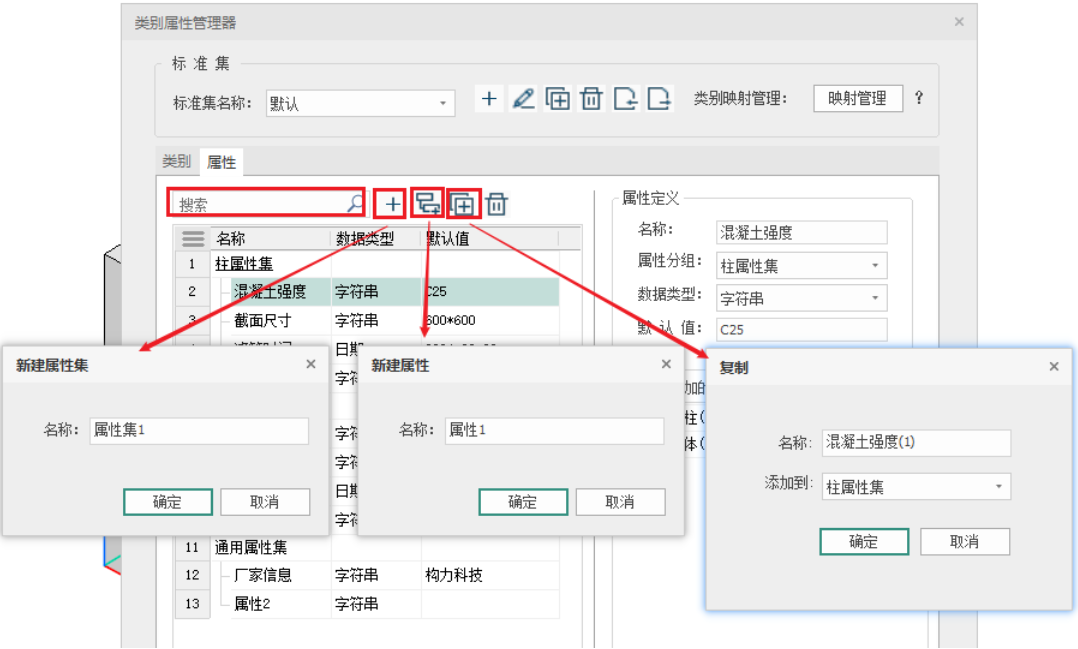Click the question mark help icon
Screen dimensions: 1078x649
click(x=919, y=98)
